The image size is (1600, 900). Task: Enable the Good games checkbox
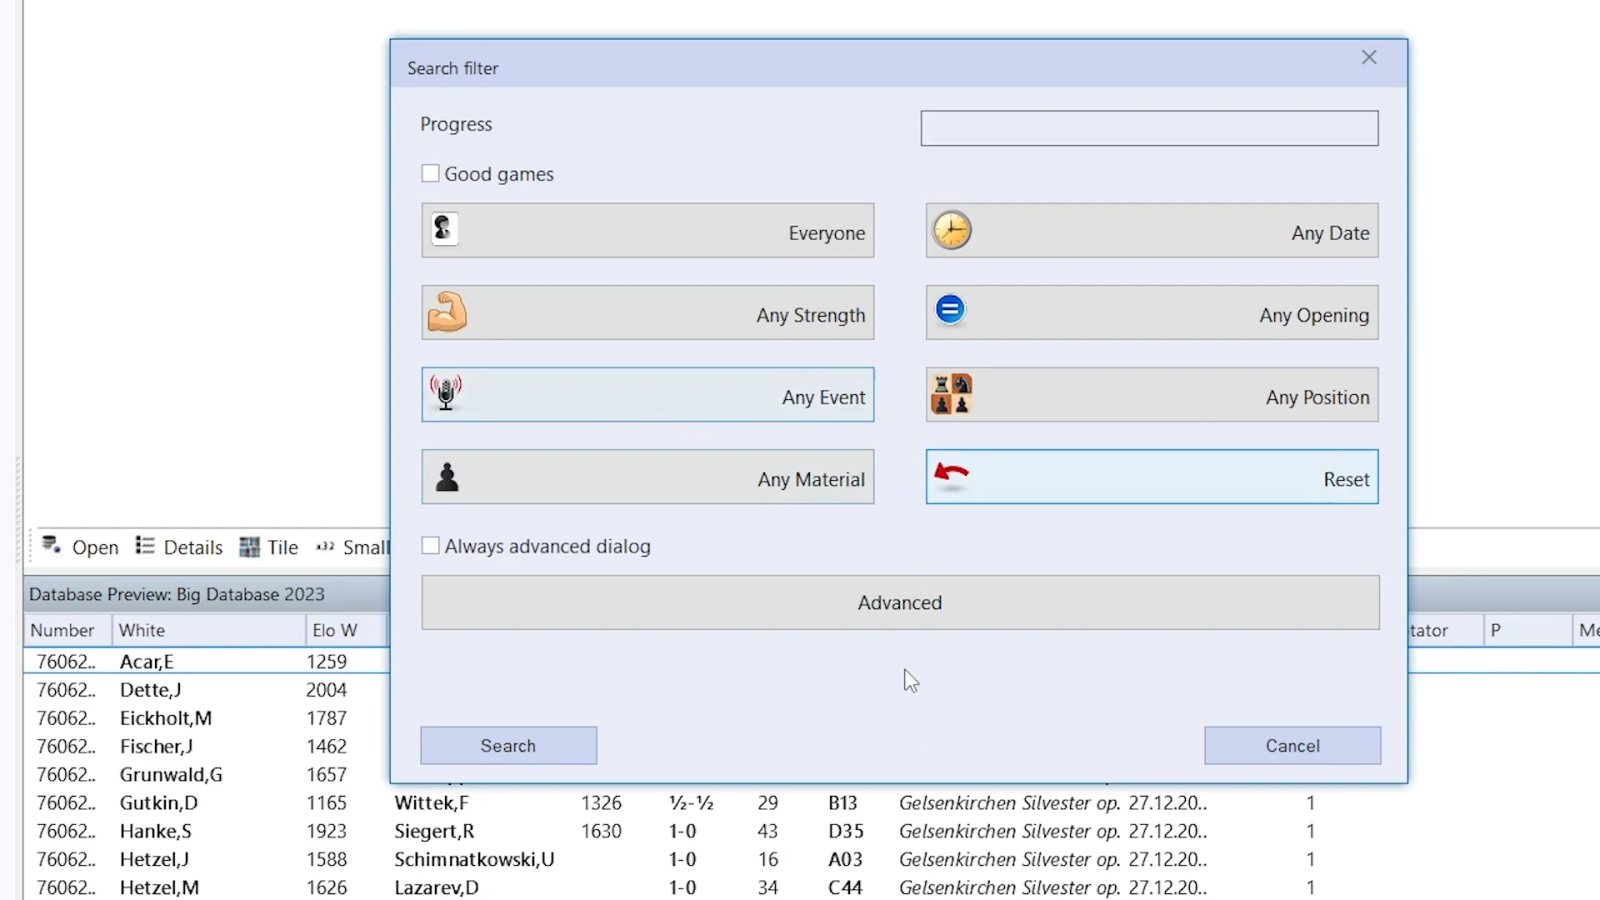[x=431, y=174]
